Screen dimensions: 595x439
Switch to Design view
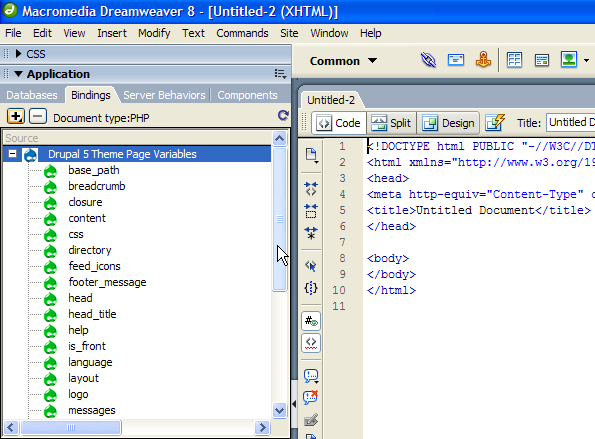449,123
